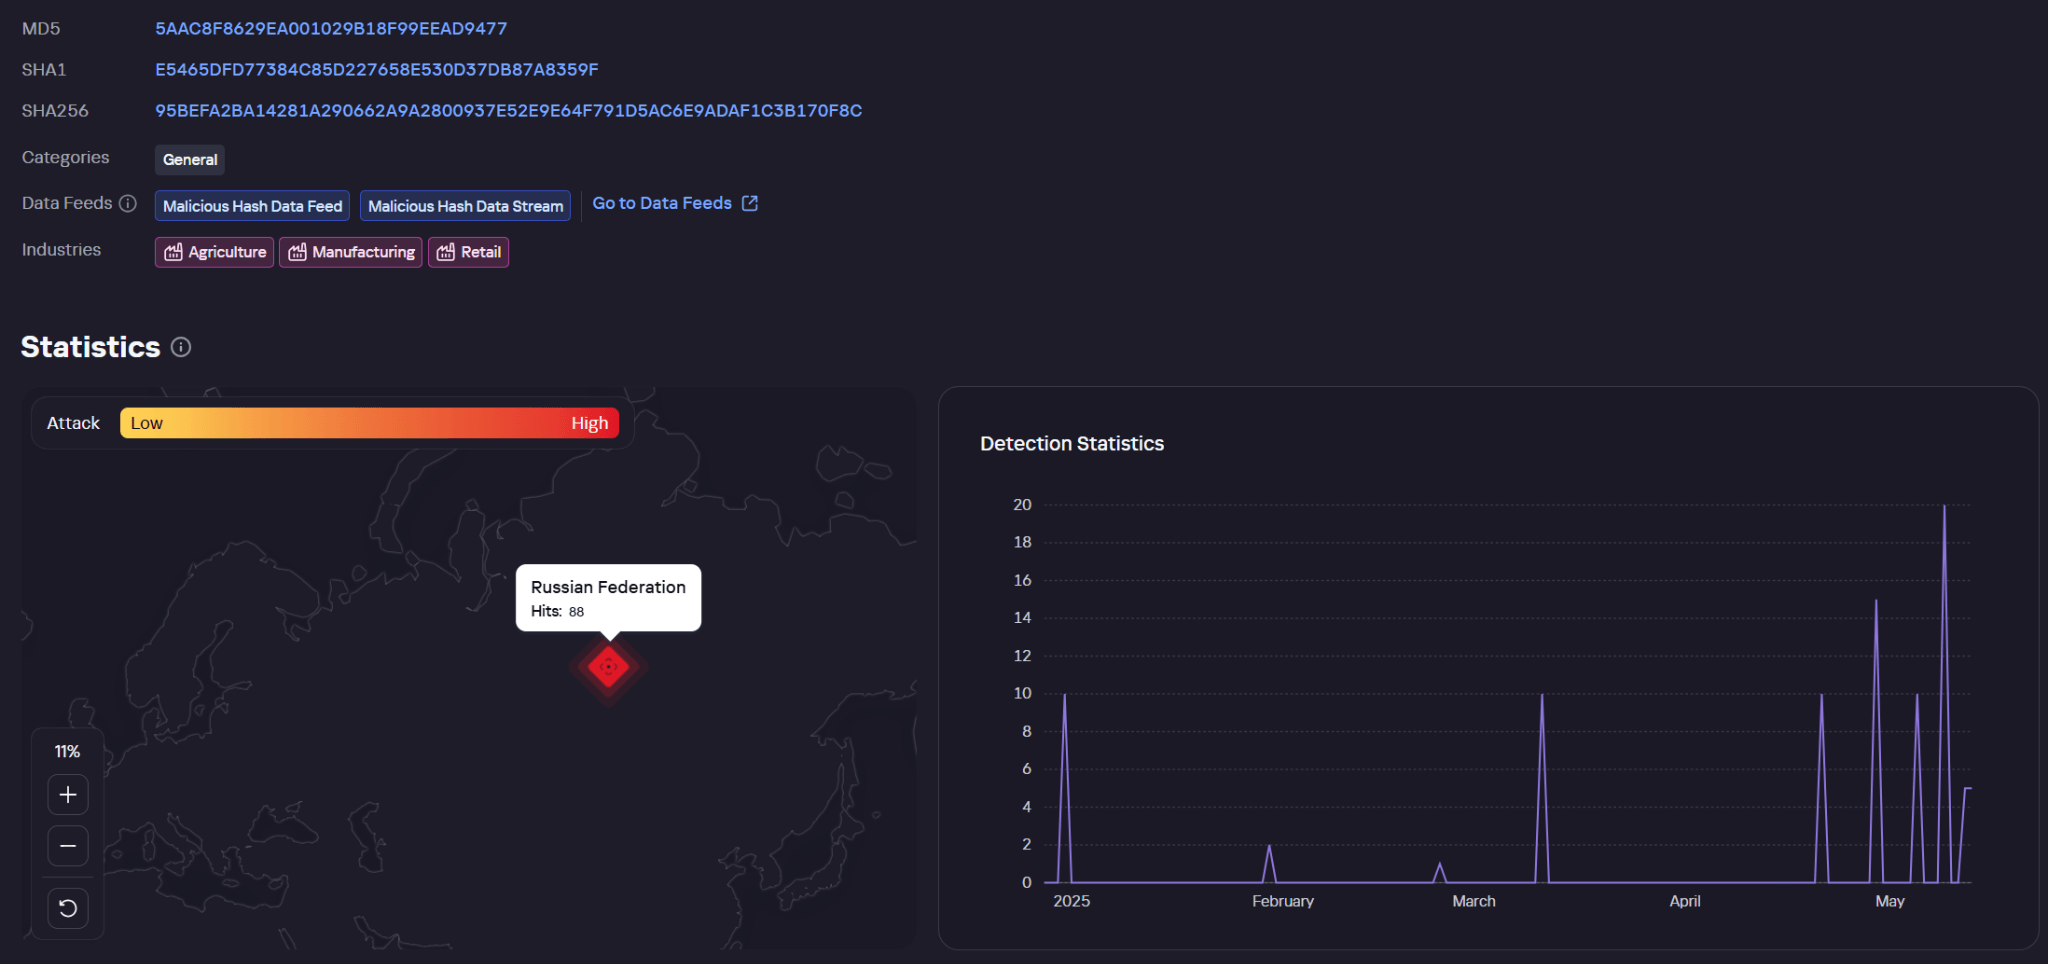Click the SHA256 field label

tap(55, 111)
